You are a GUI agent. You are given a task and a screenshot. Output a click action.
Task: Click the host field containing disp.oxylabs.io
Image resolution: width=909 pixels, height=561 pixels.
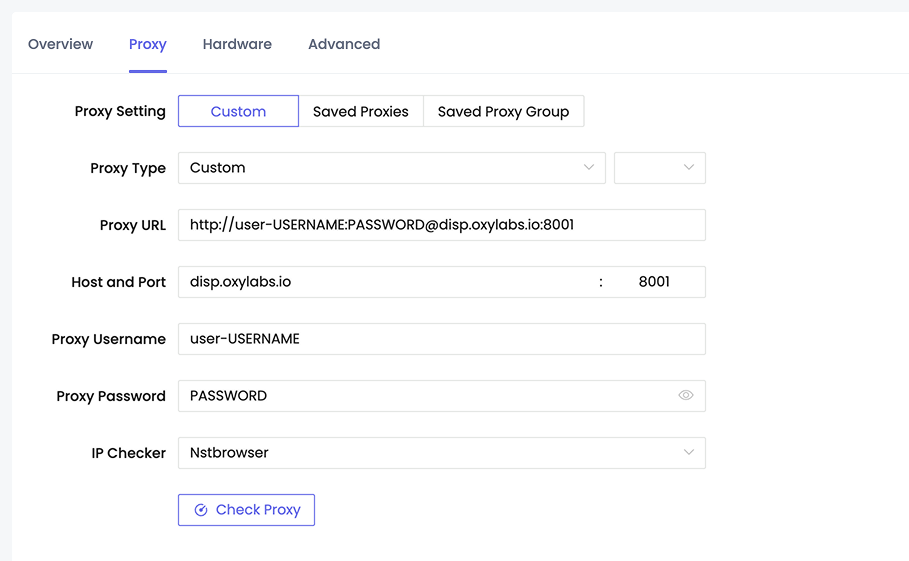(385, 282)
